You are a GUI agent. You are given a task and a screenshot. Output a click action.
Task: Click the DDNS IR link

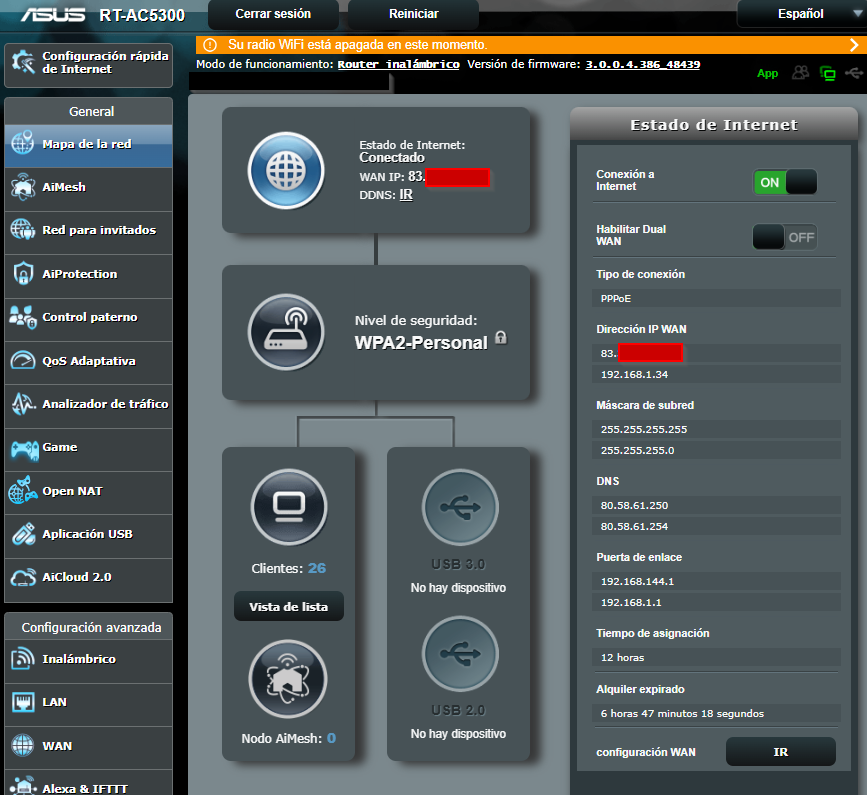(x=405, y=194)
